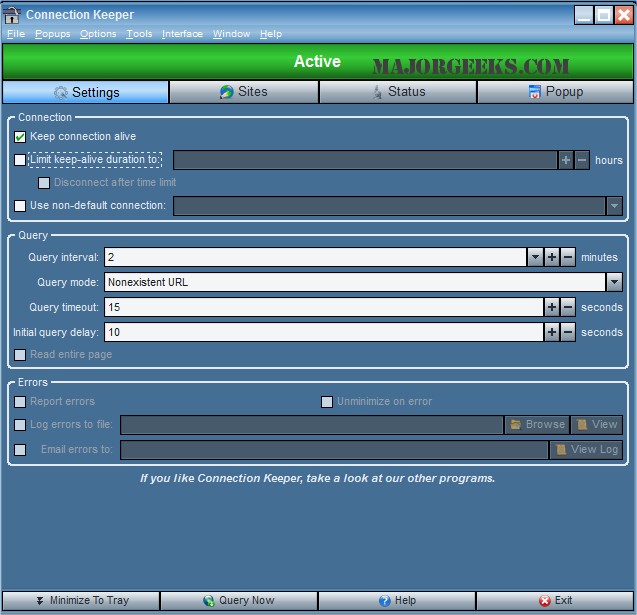Decrease keep-alive duration hours with minus

582,160
